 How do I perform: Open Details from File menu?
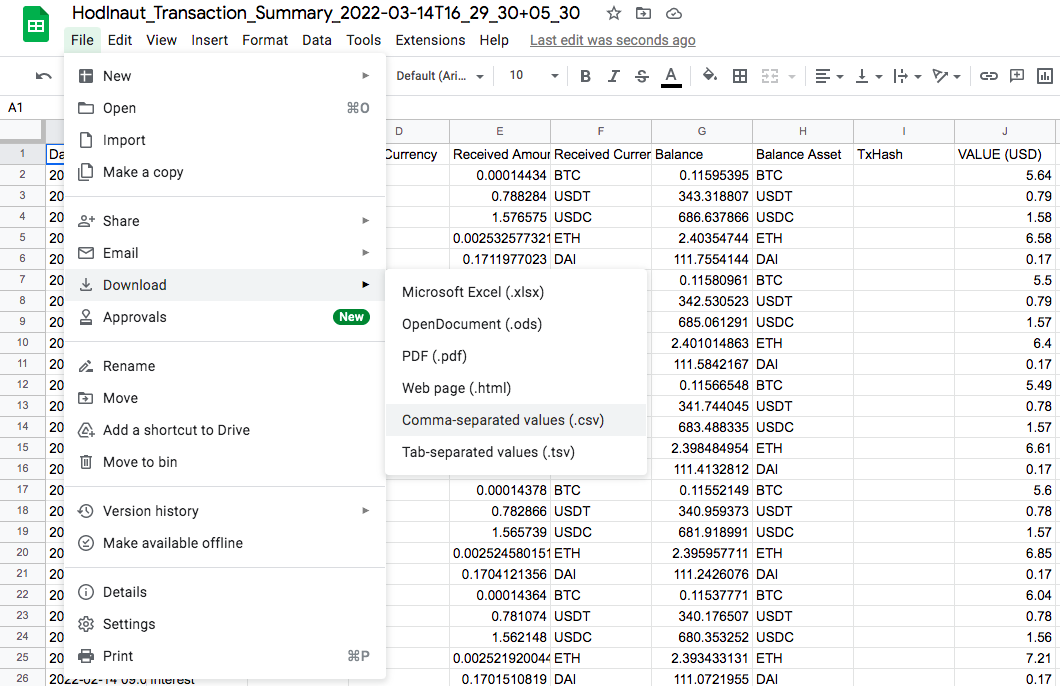coord(225,592)
